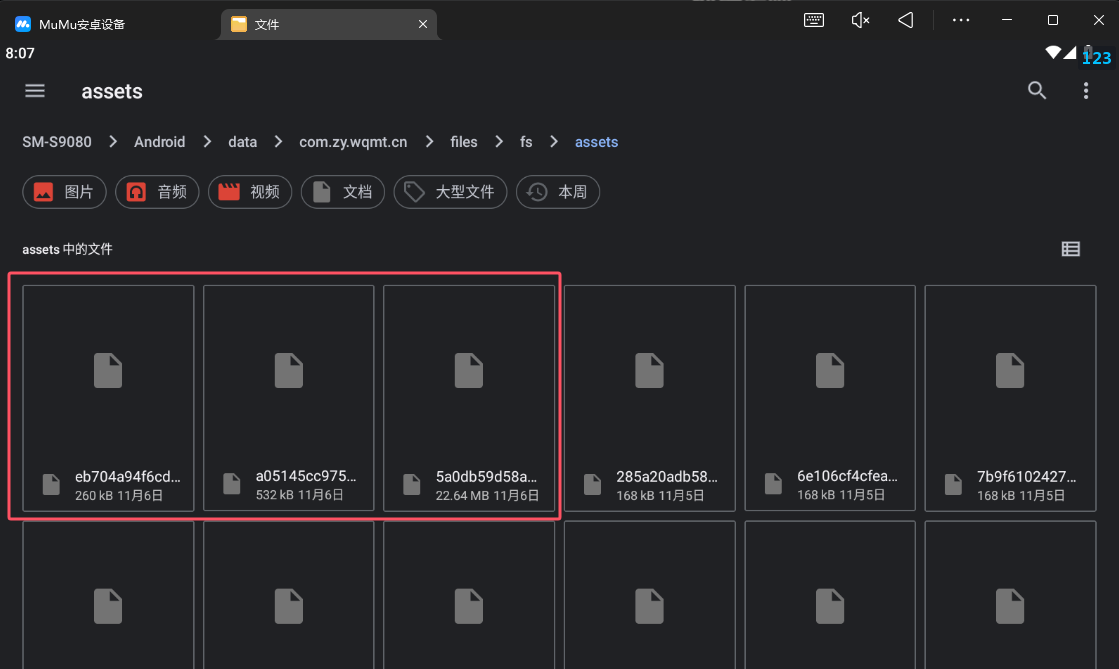Toggle MuMu mute speaker icon
This screenshot has height=669, width=1119.
point(860,20)
